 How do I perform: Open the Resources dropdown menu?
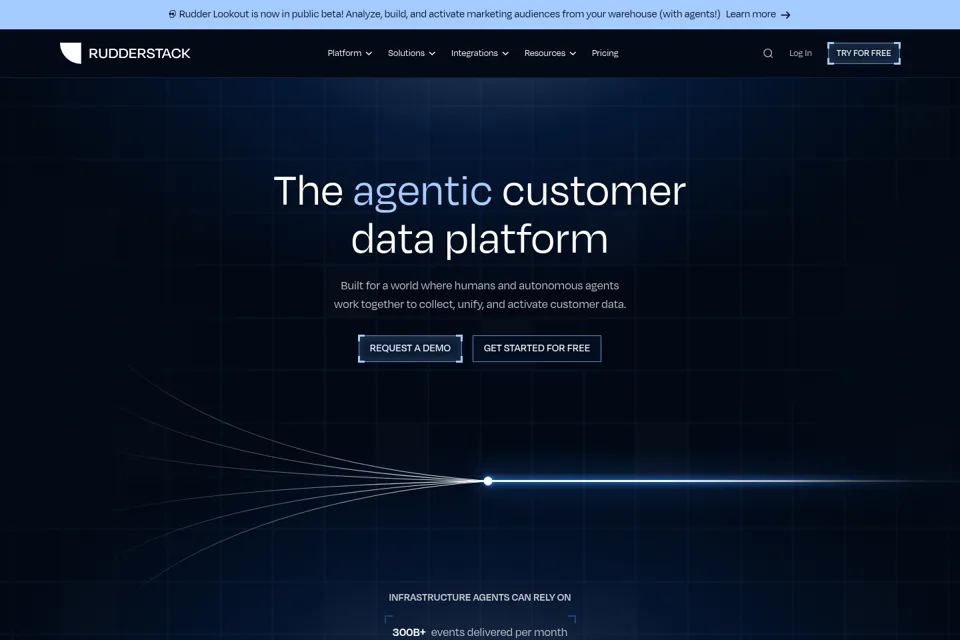coord(550,53)
